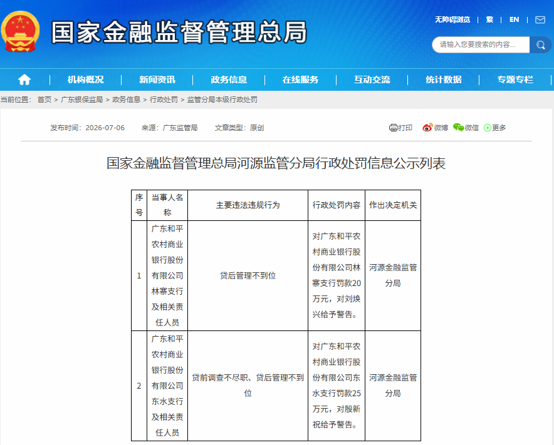Click the 当事人名称 column header
The width and height of the screenshot is (554, 445).
pos(167,205)
